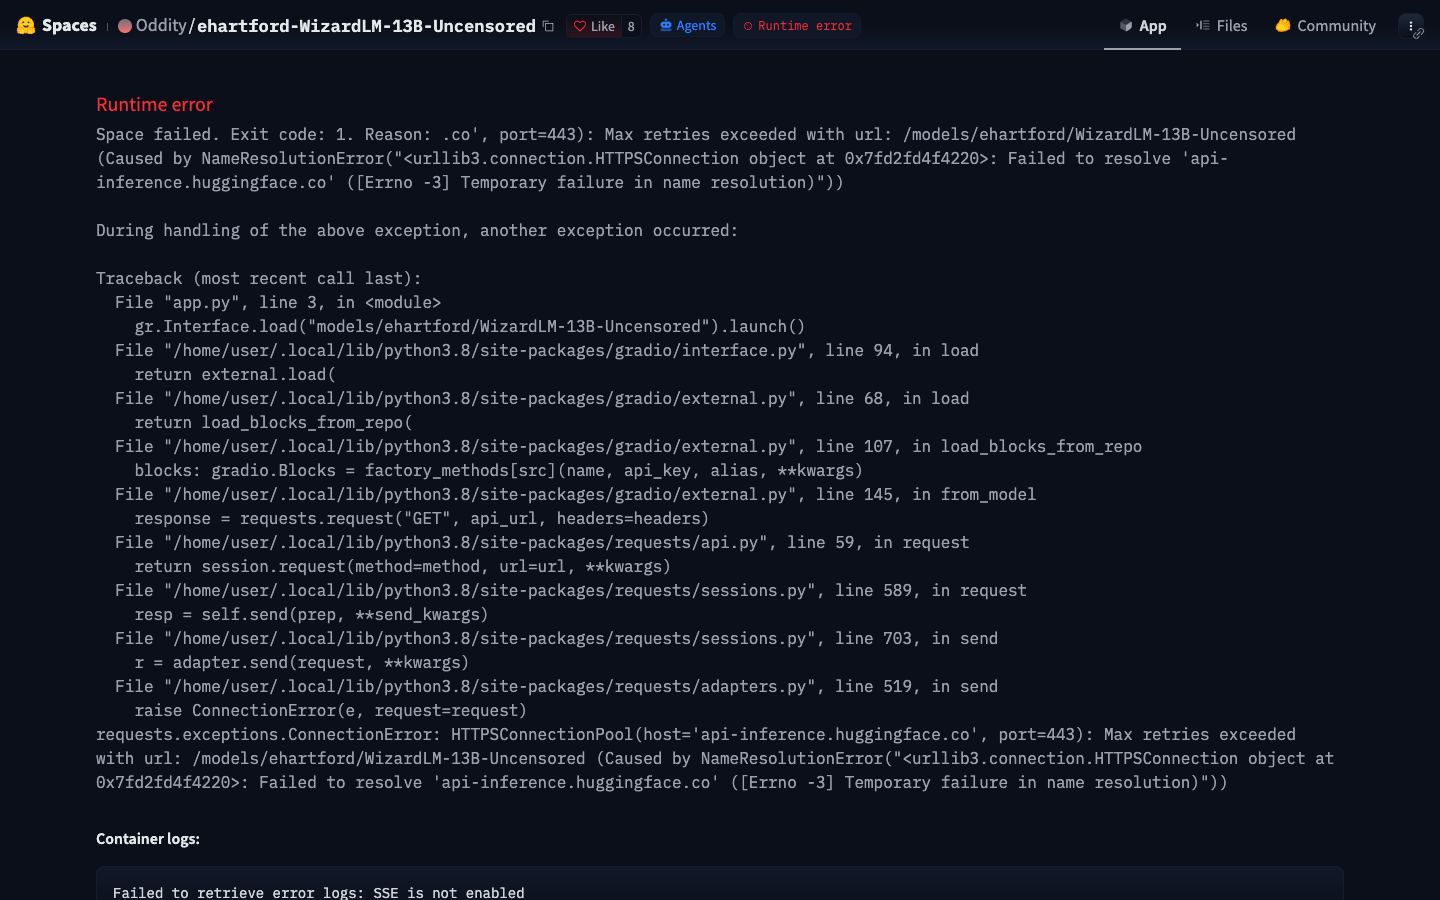The height and width of the screenshot is (900, 1440).
Task: View the like count of 8
Action: (x=631, y=26)
